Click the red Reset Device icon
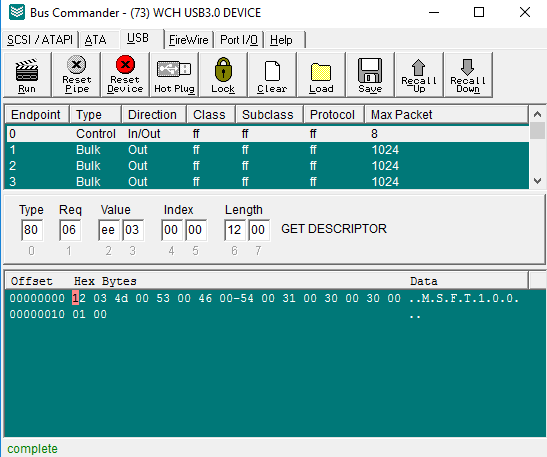547x457 pixels. point(125,65)
